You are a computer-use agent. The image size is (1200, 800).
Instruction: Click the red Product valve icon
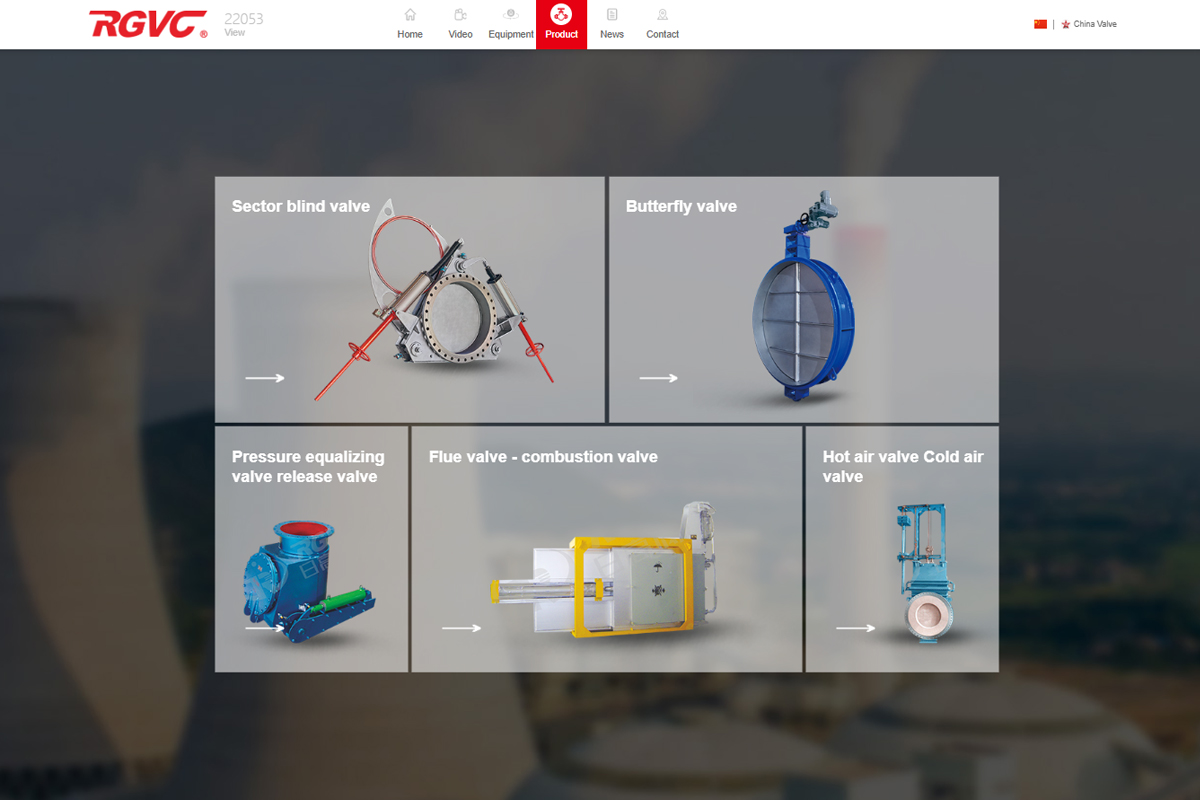tap(561, 15)
